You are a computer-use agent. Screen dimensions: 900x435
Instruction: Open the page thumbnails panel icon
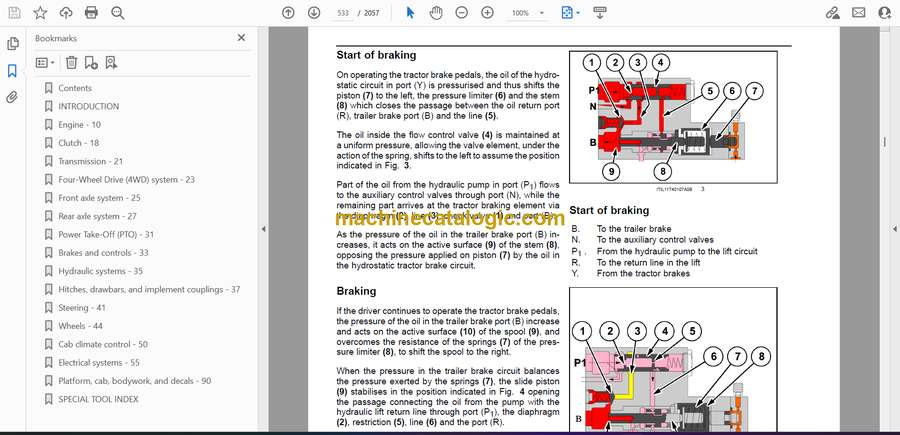[x=13, y=44]
